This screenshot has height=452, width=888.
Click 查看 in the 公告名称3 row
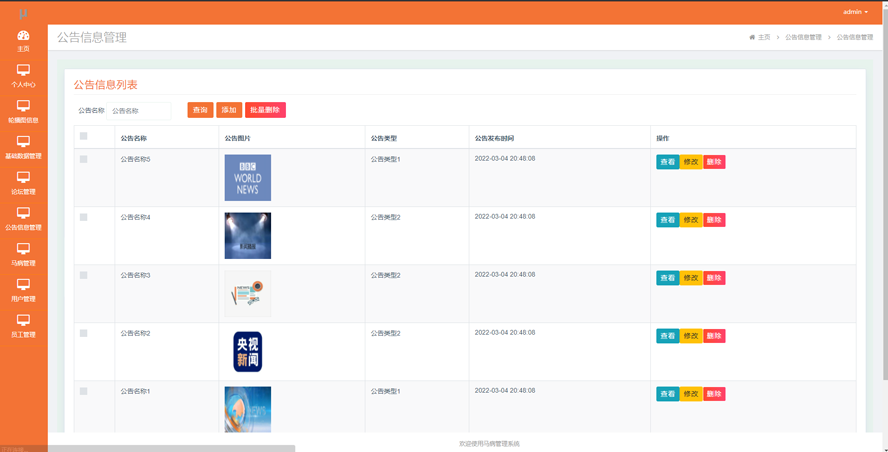[x=668, y=278]
